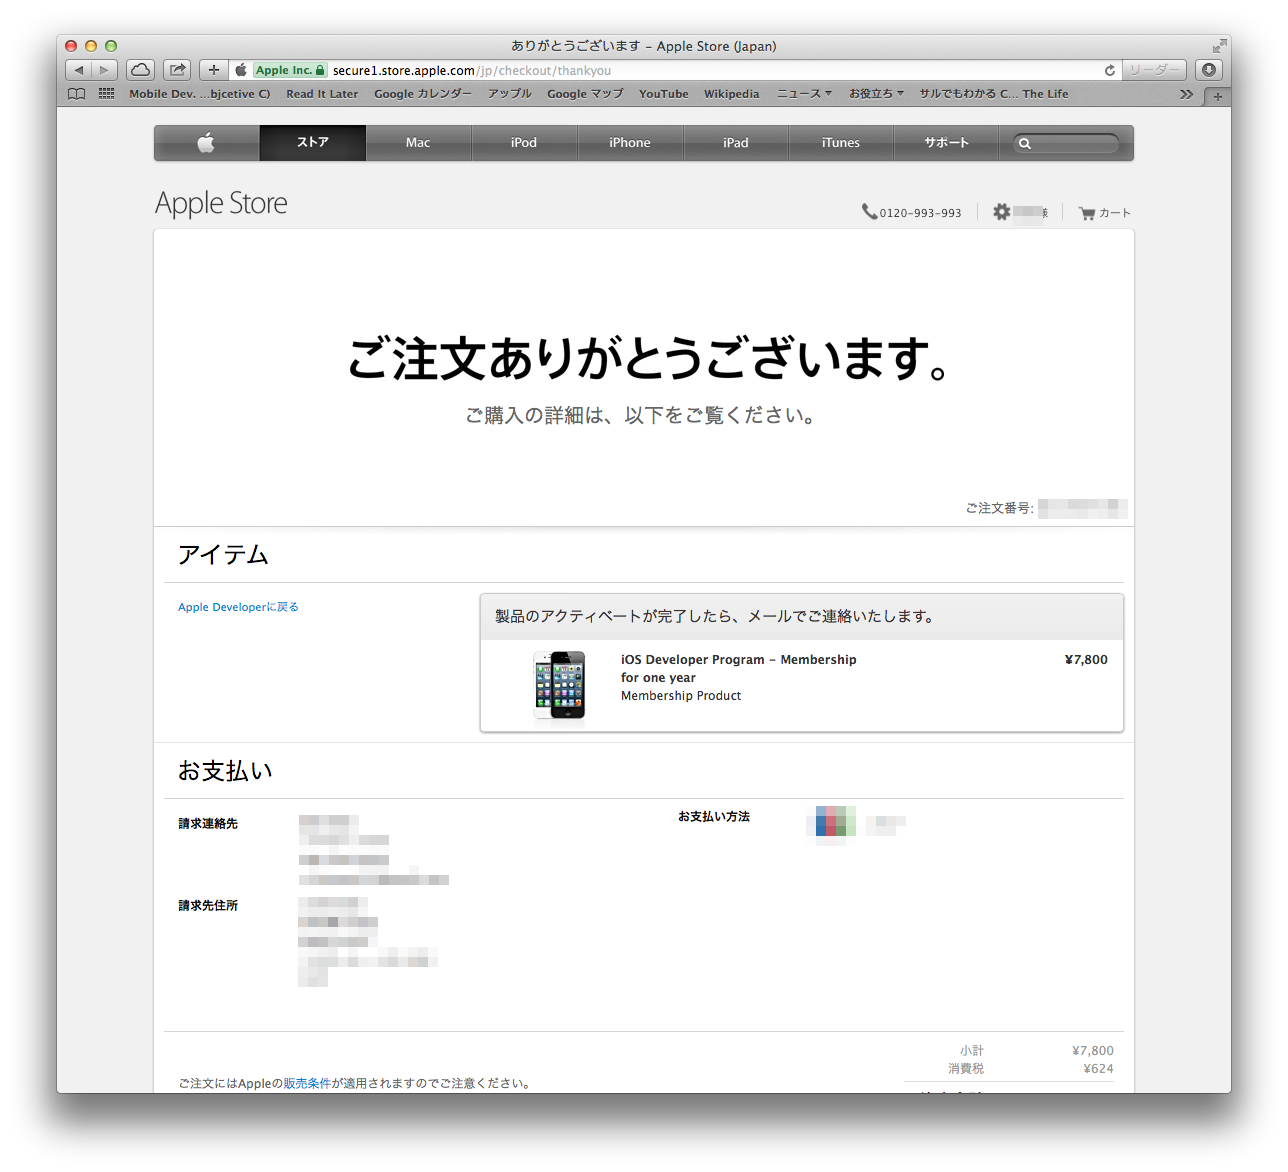1288x1172 pixels.
Task: Click the phone icon beside 0120-993-993
Action: 869,212
